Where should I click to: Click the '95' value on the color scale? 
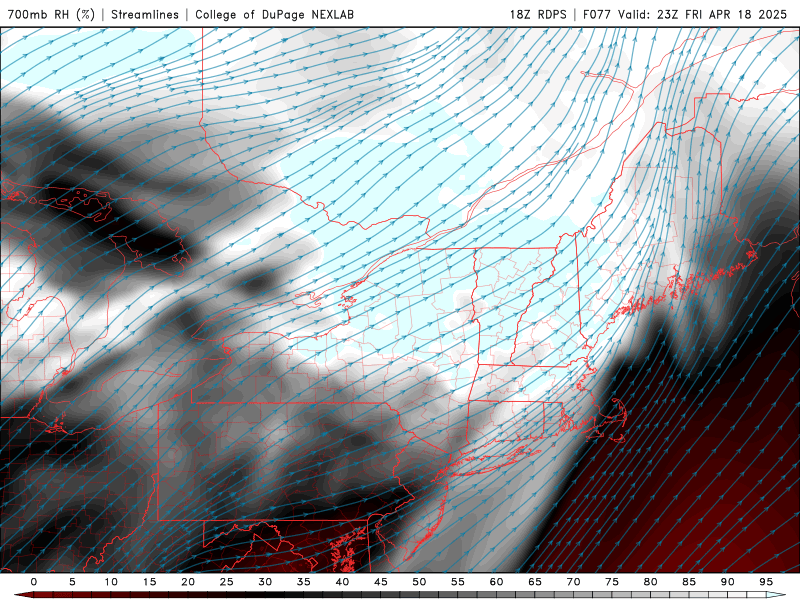[x=766, y=582]
